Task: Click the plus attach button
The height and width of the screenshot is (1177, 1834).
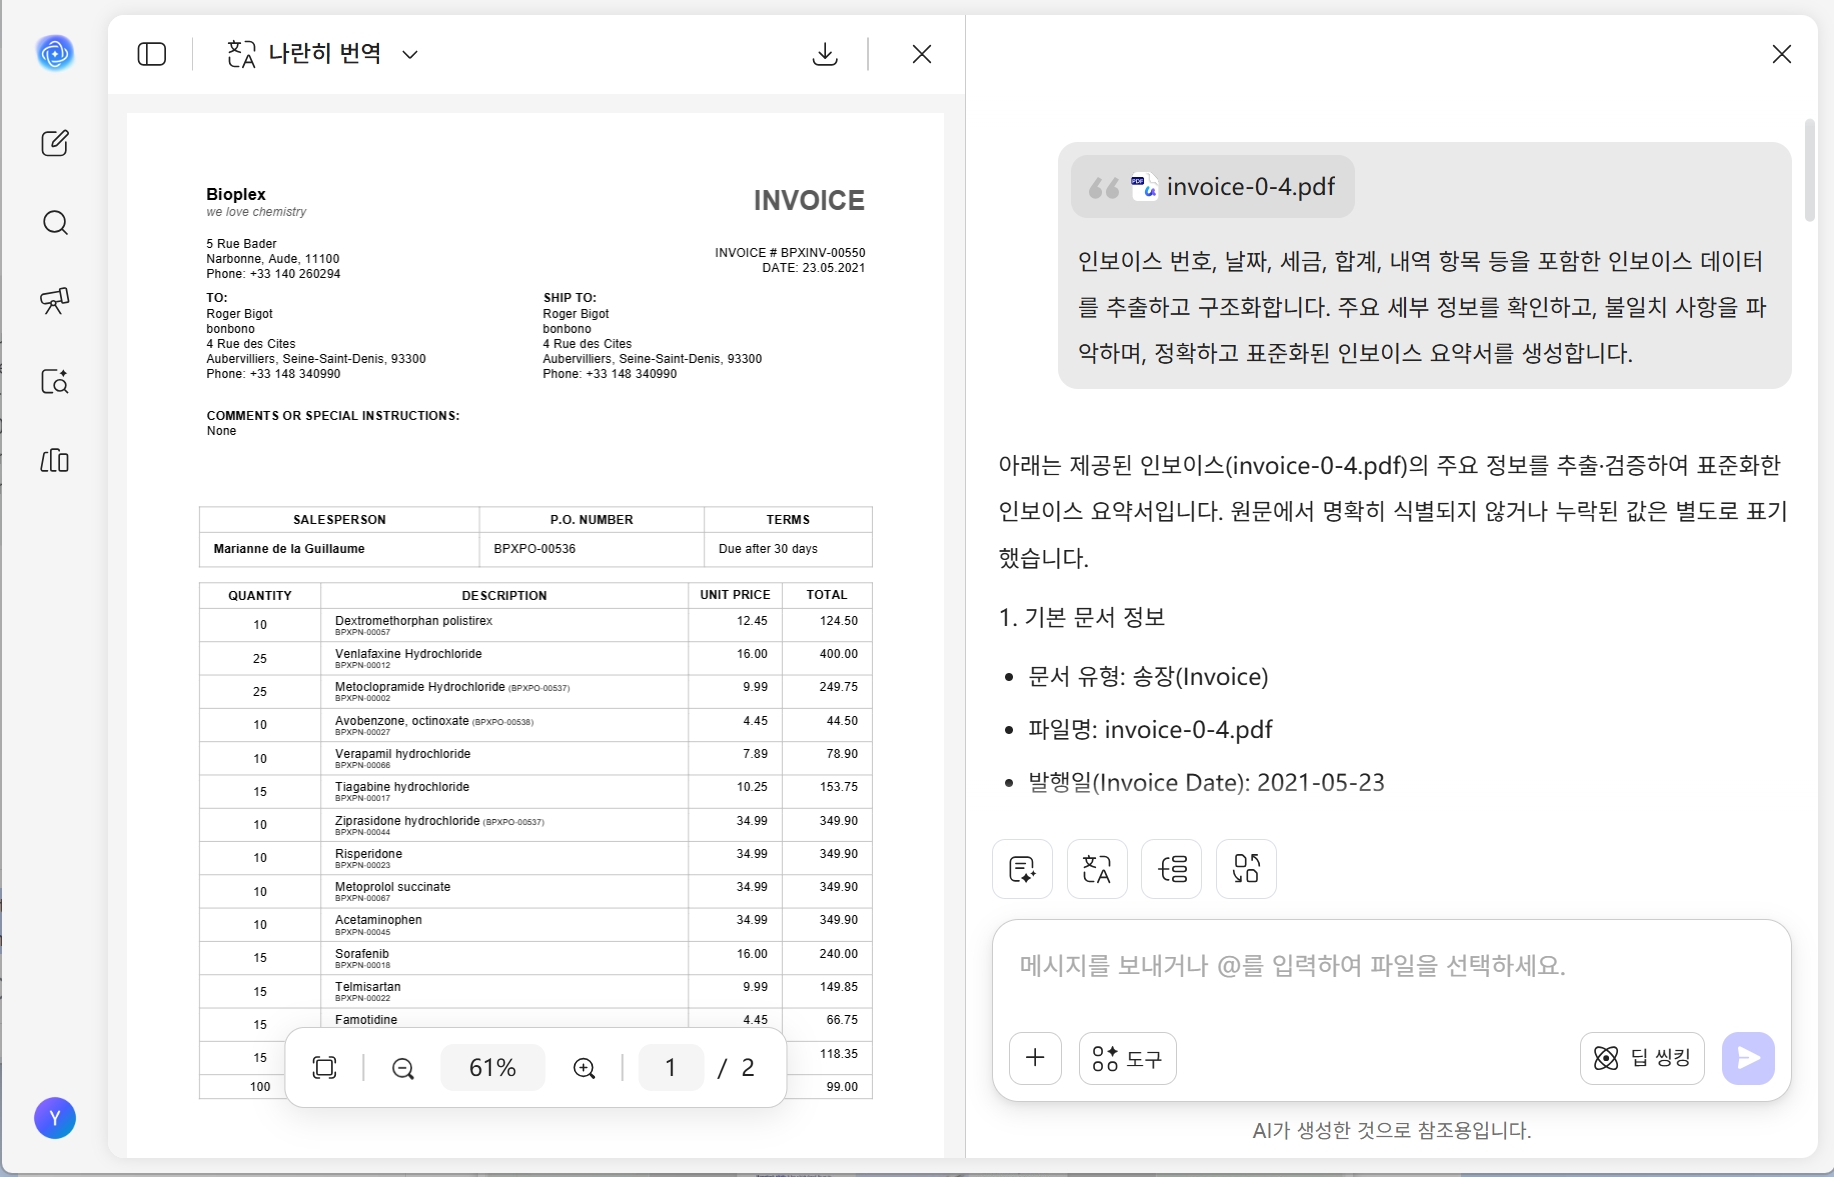Action: point(1036,1058)
